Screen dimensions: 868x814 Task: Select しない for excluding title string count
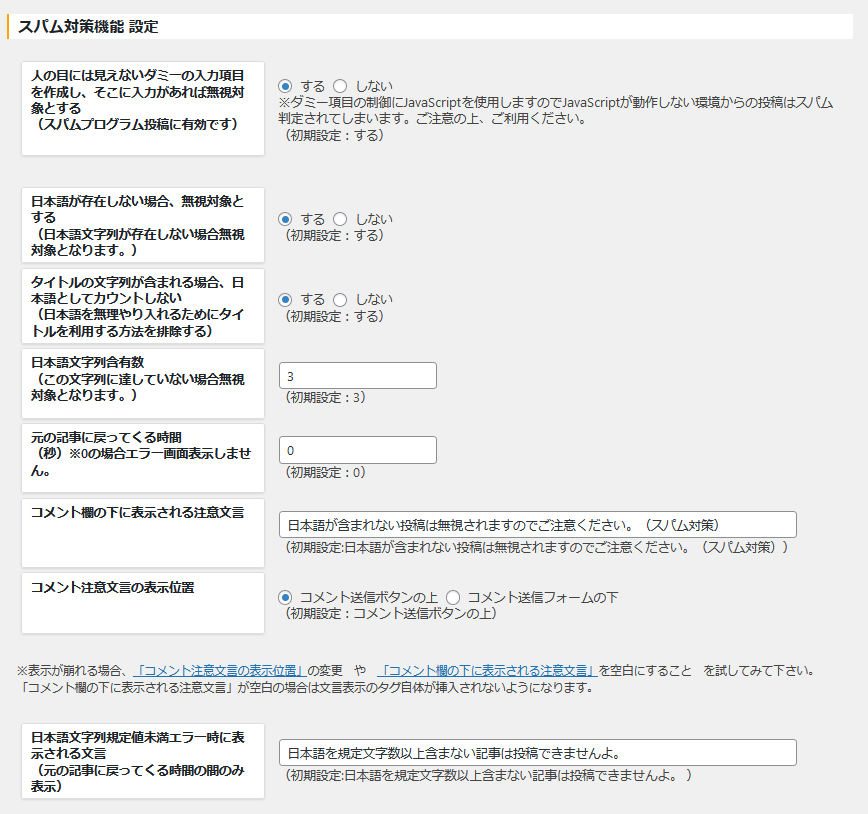click(340, 299)
